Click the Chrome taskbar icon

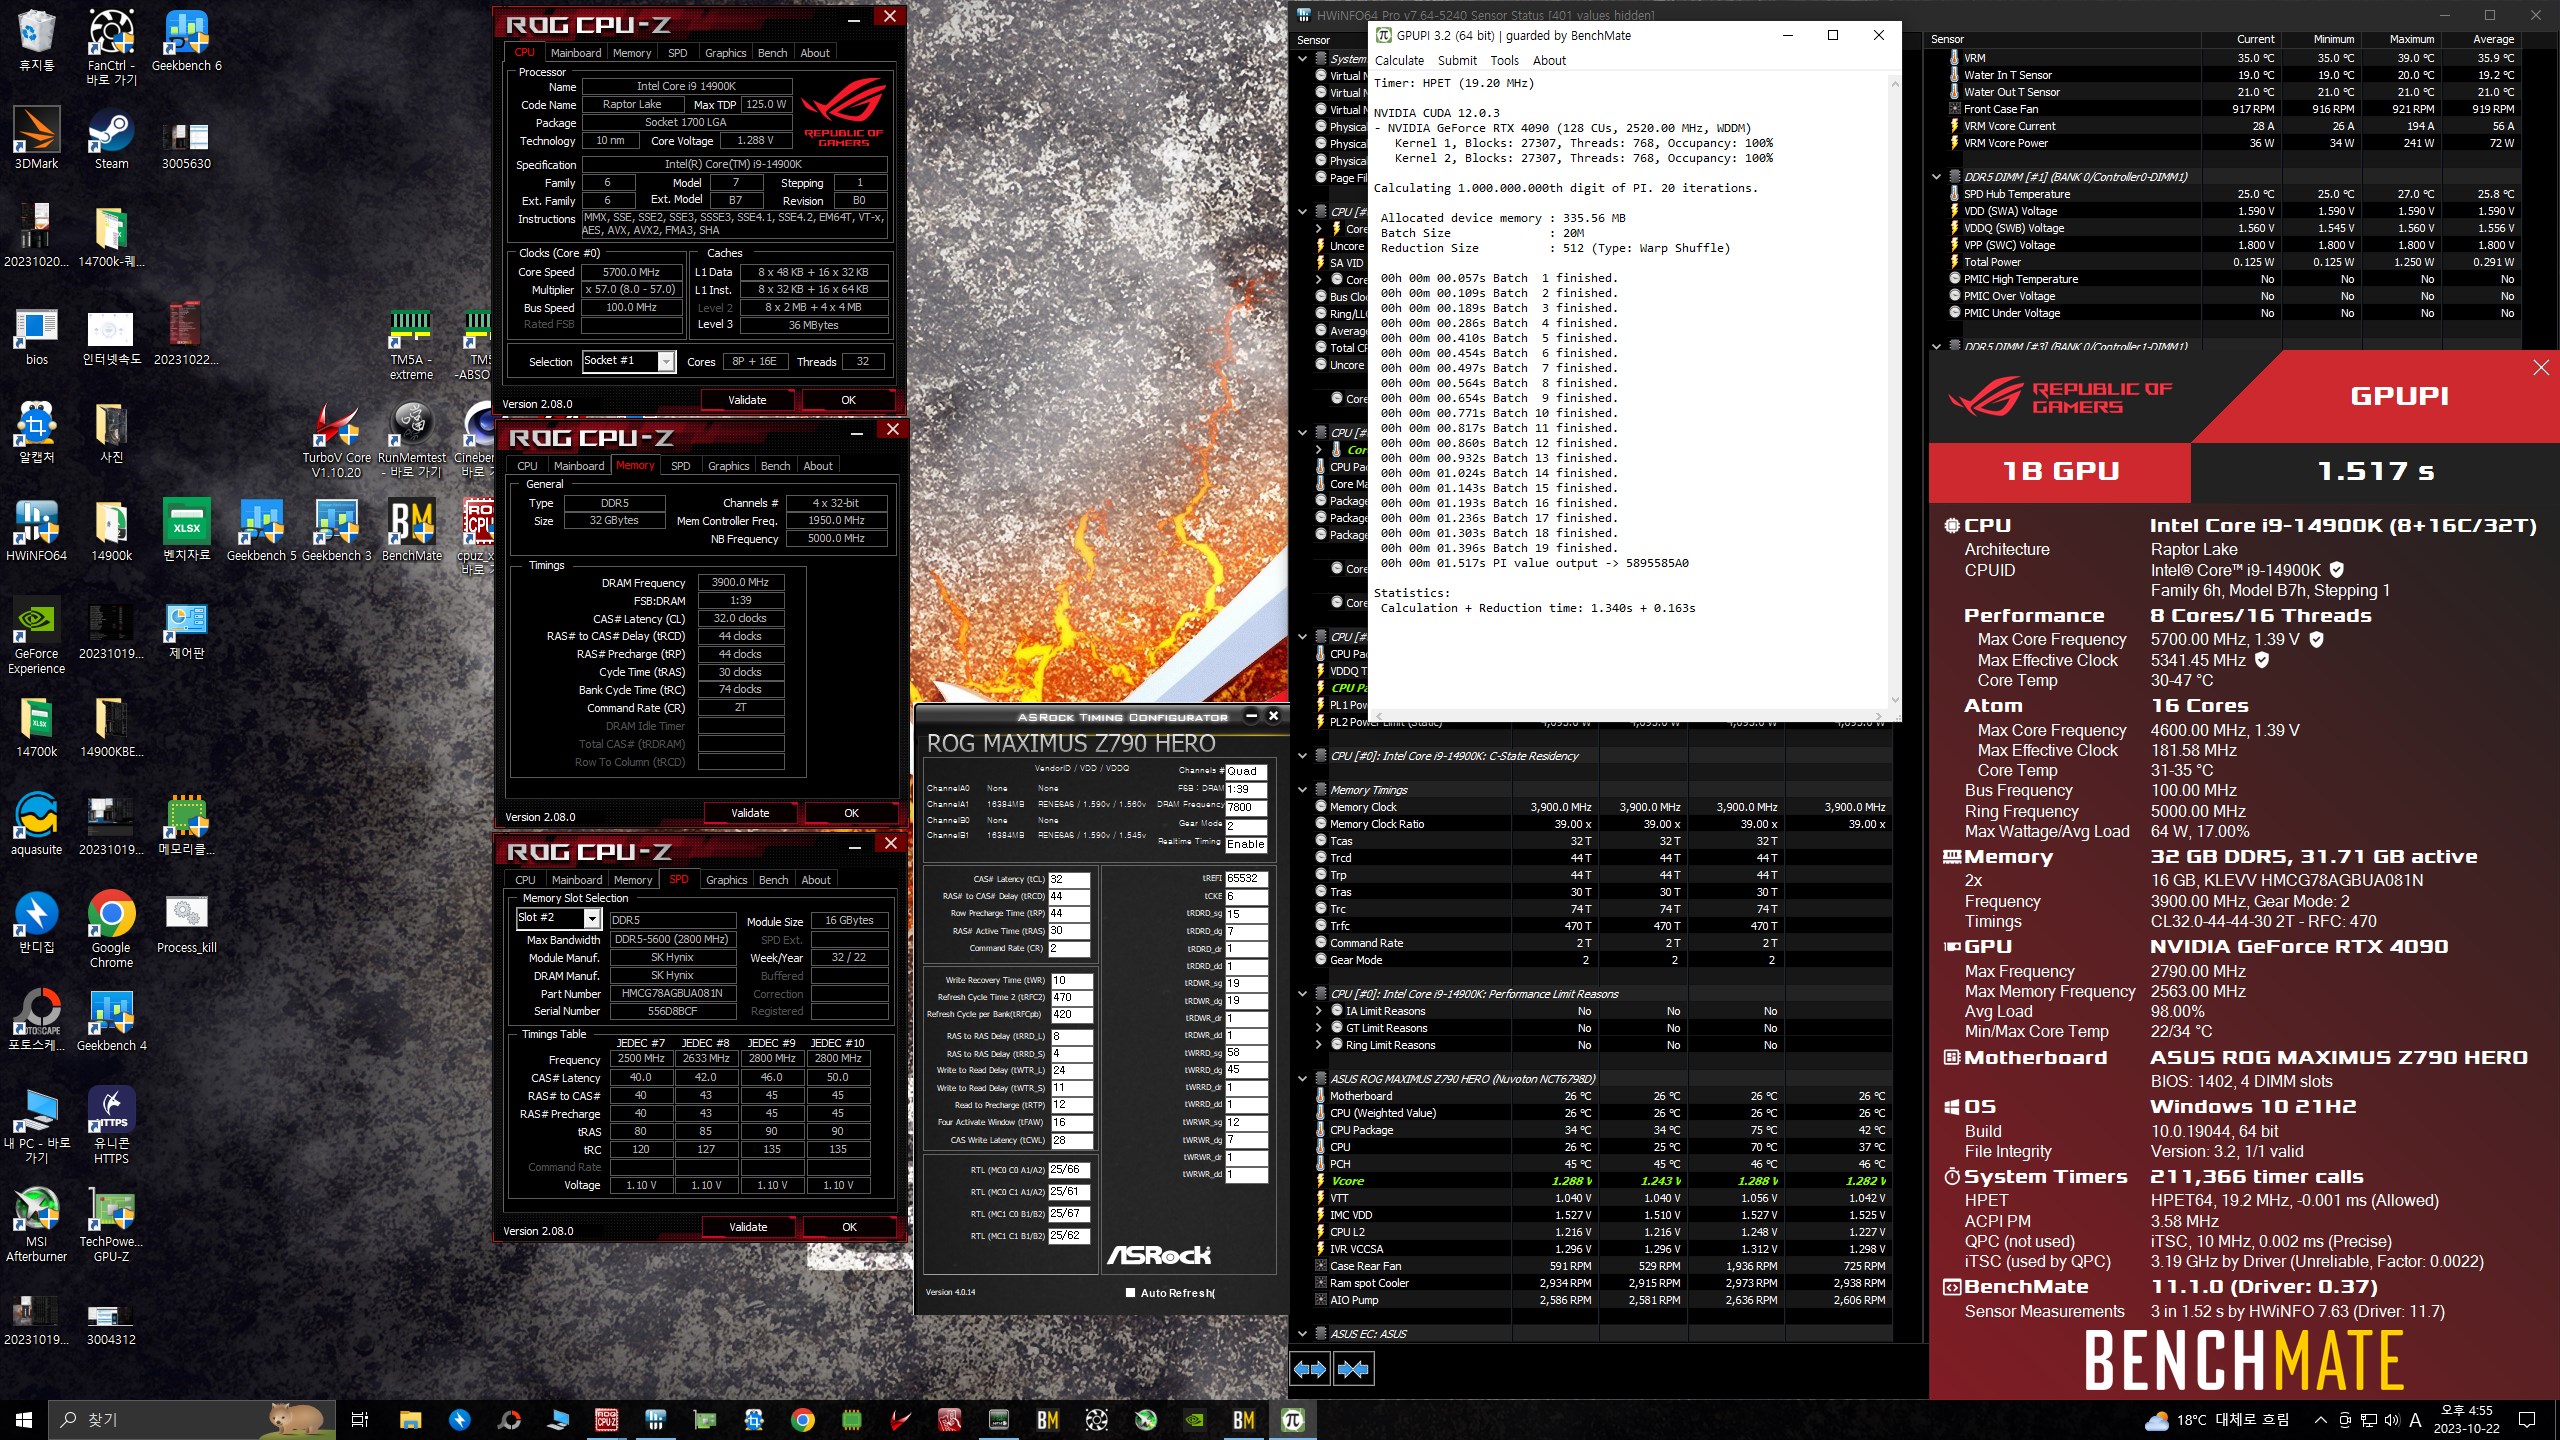click(x=802, y=1419)
